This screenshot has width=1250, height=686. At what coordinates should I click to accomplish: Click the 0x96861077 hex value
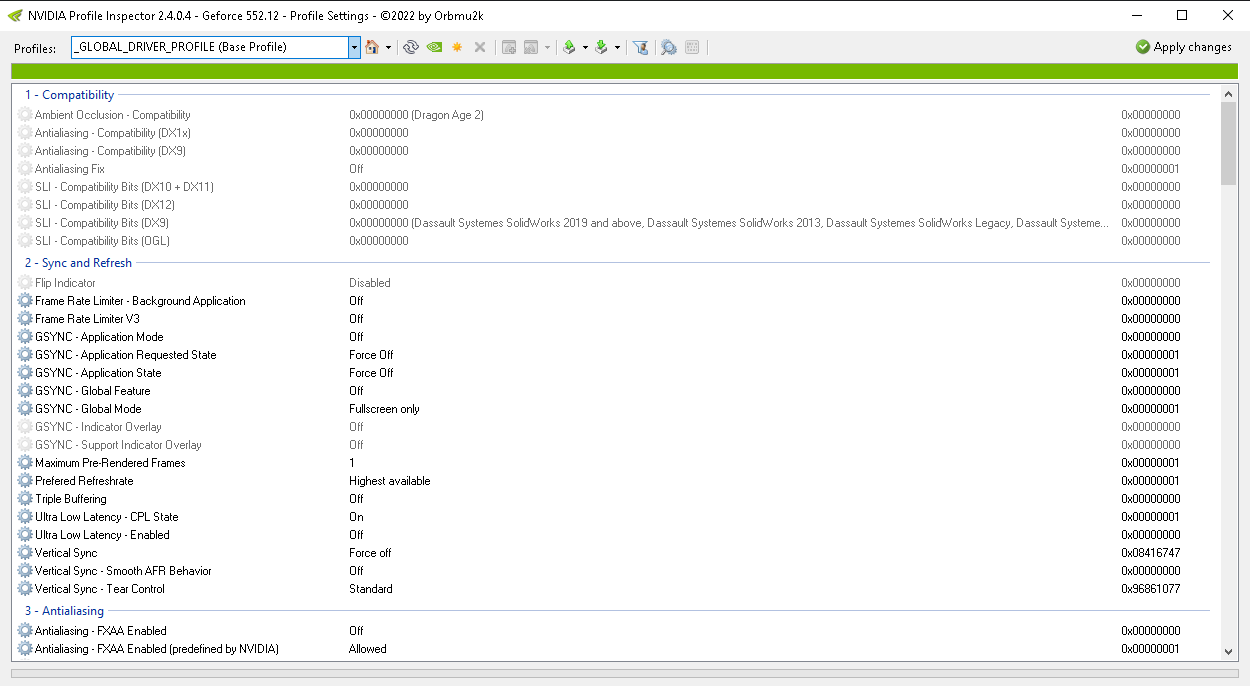click(1150, 589)
